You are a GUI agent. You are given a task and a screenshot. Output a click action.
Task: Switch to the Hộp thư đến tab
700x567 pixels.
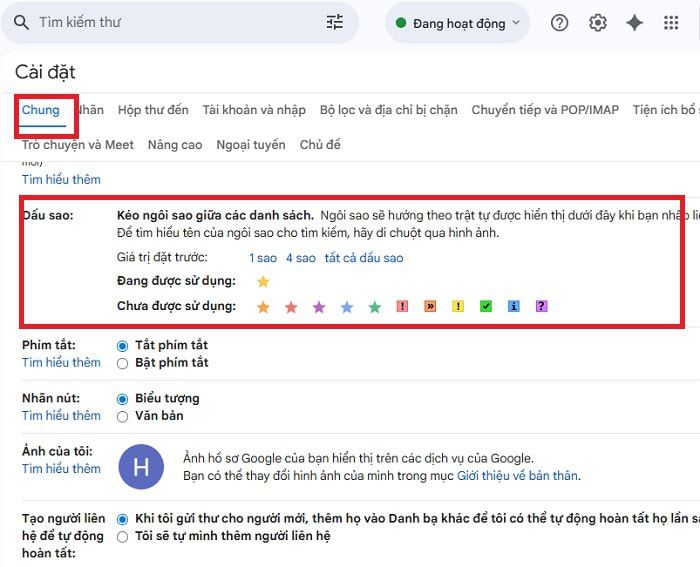pos(153,110)
